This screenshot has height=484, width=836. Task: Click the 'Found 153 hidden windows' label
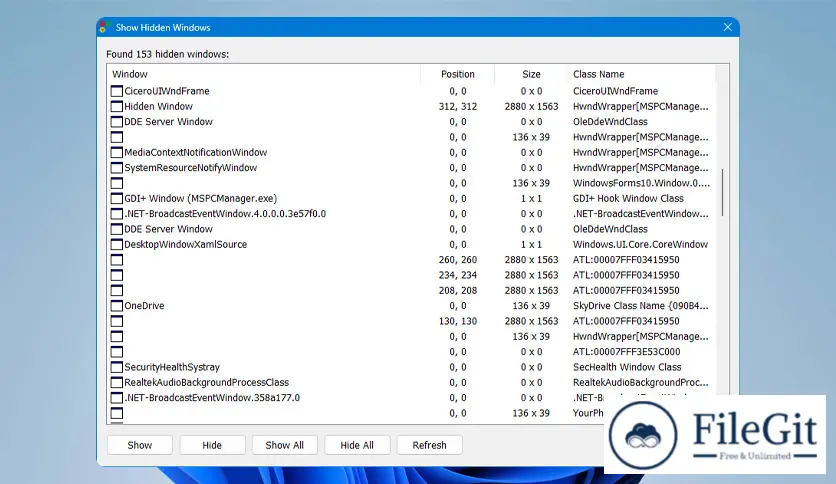coord(167,54)
